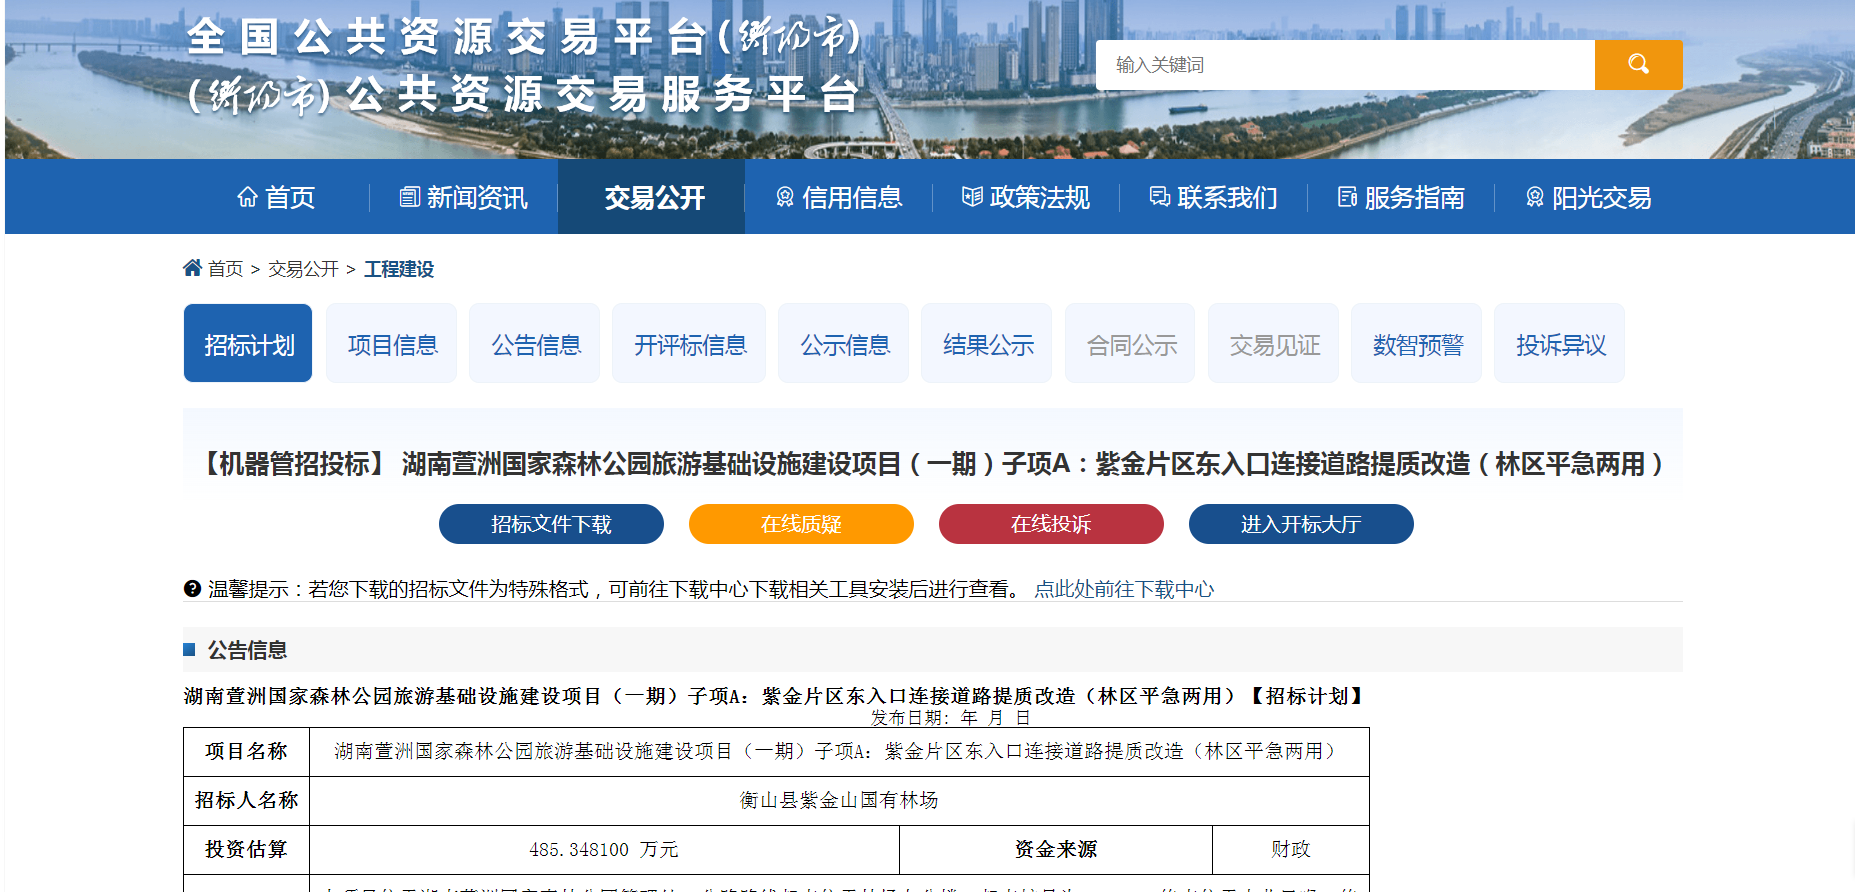
Task: Select the 公告信息 tab
Action: [535, 345]
